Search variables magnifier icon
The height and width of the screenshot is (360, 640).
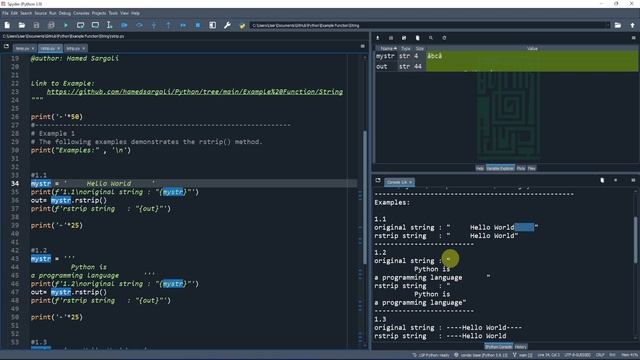click(x=431, y=38)
